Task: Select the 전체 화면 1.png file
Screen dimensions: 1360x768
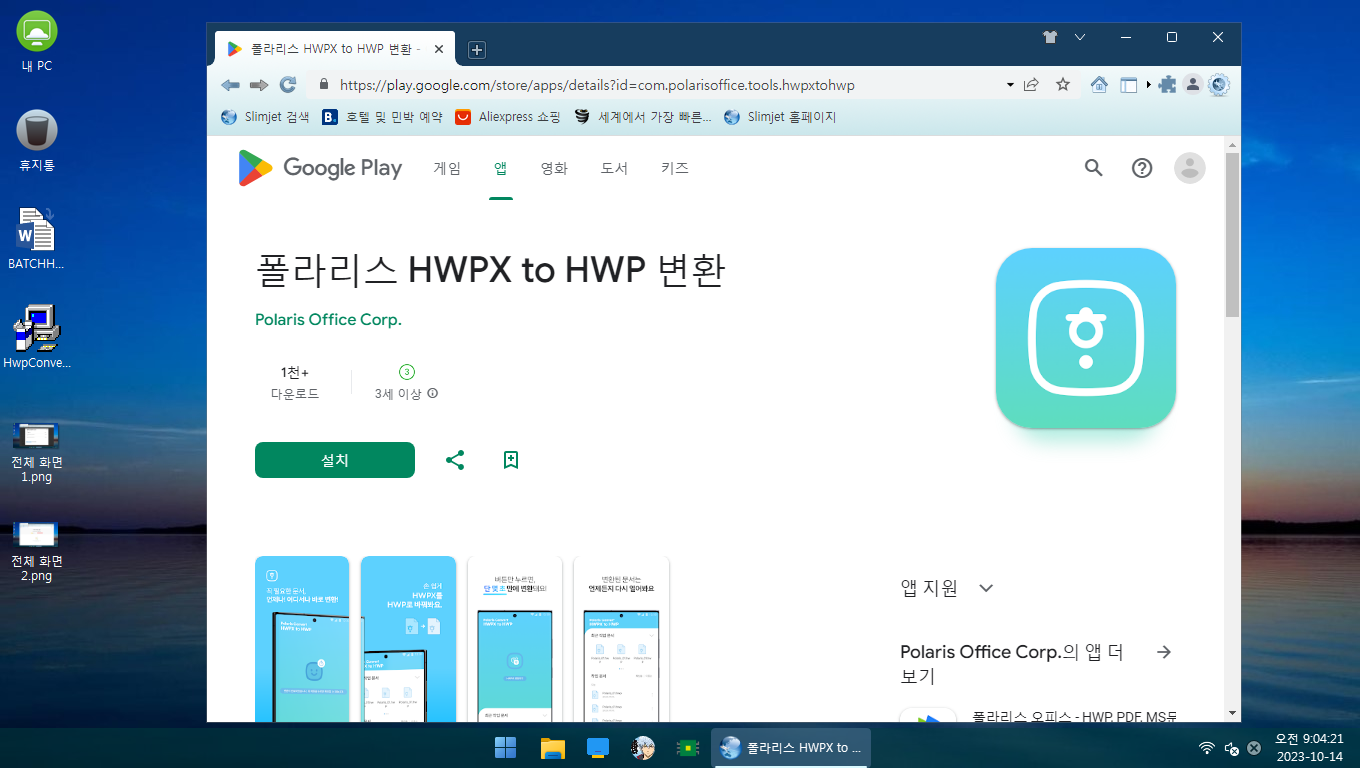Action: coord(37,453)
